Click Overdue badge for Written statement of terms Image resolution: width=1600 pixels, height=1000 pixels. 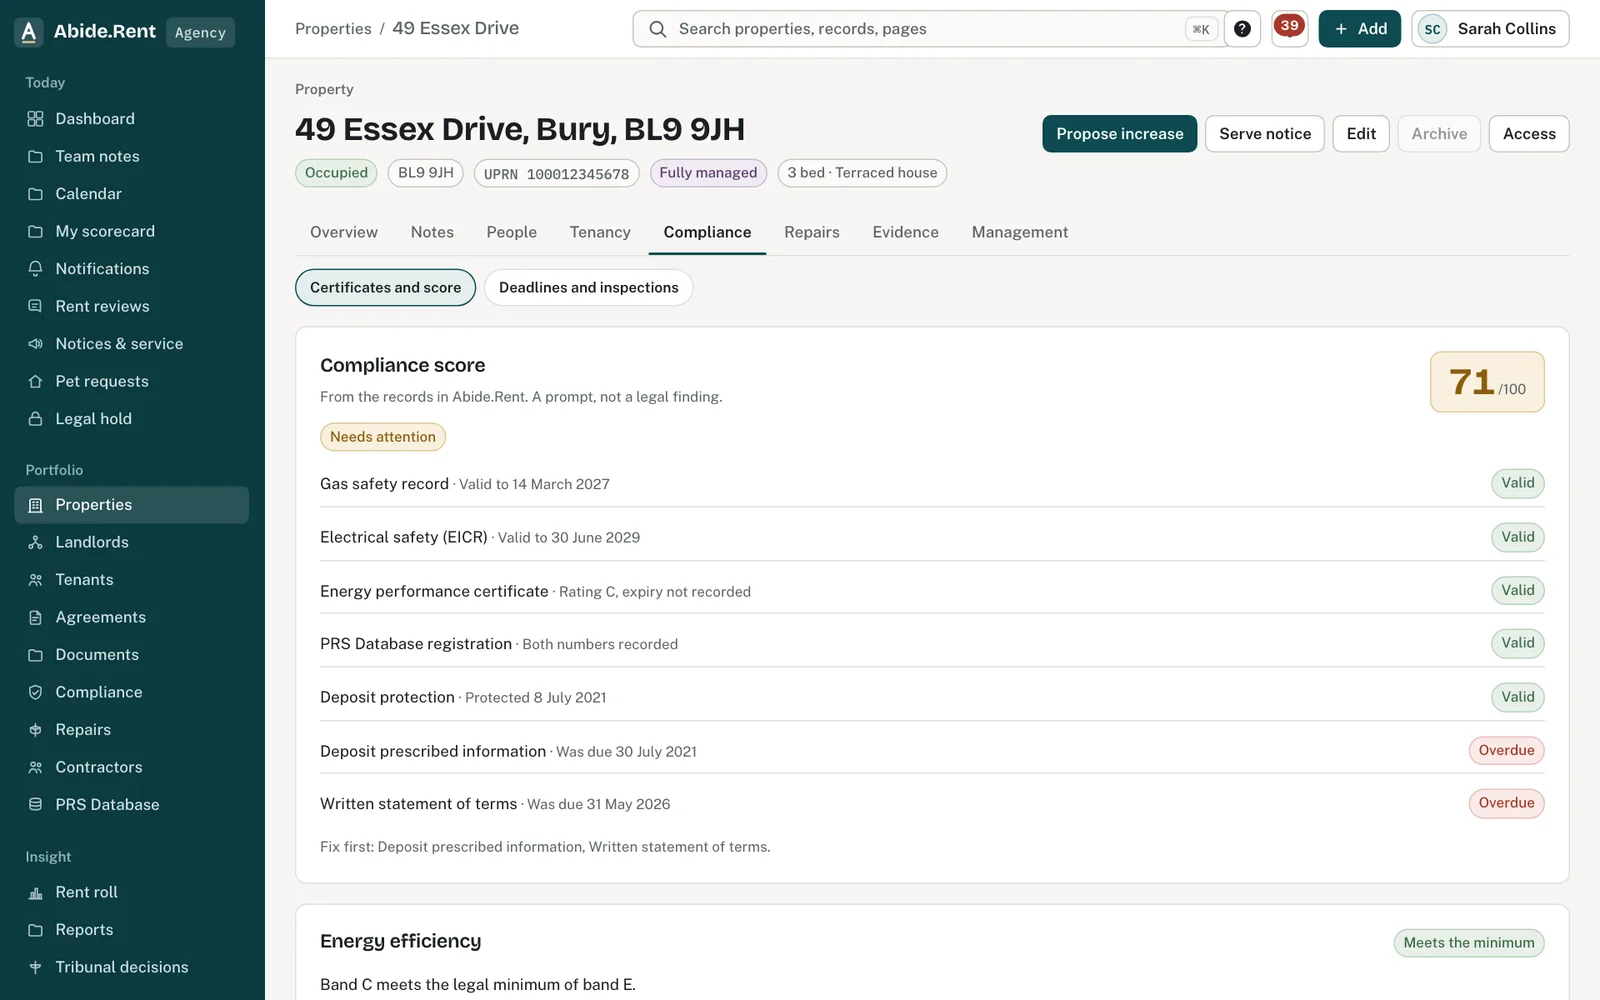(1506, 803)
